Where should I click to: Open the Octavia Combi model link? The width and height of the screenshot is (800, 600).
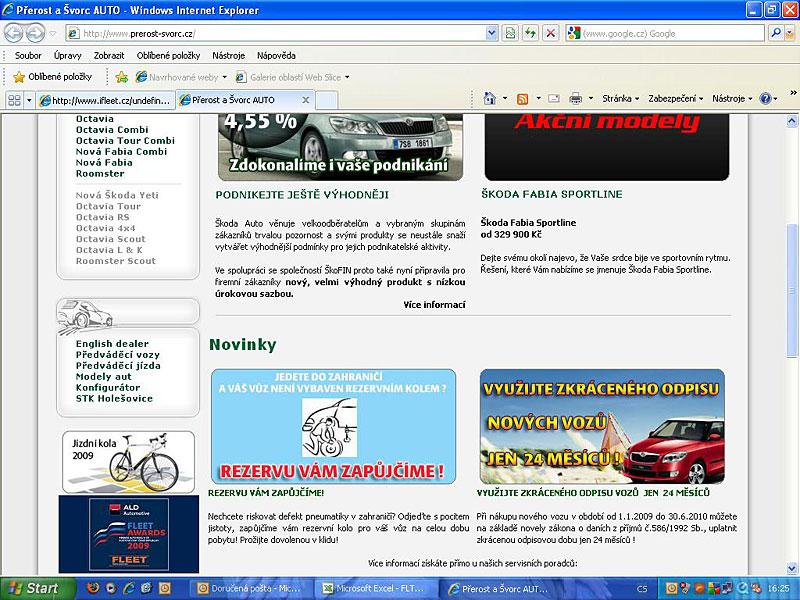(112, 130)
